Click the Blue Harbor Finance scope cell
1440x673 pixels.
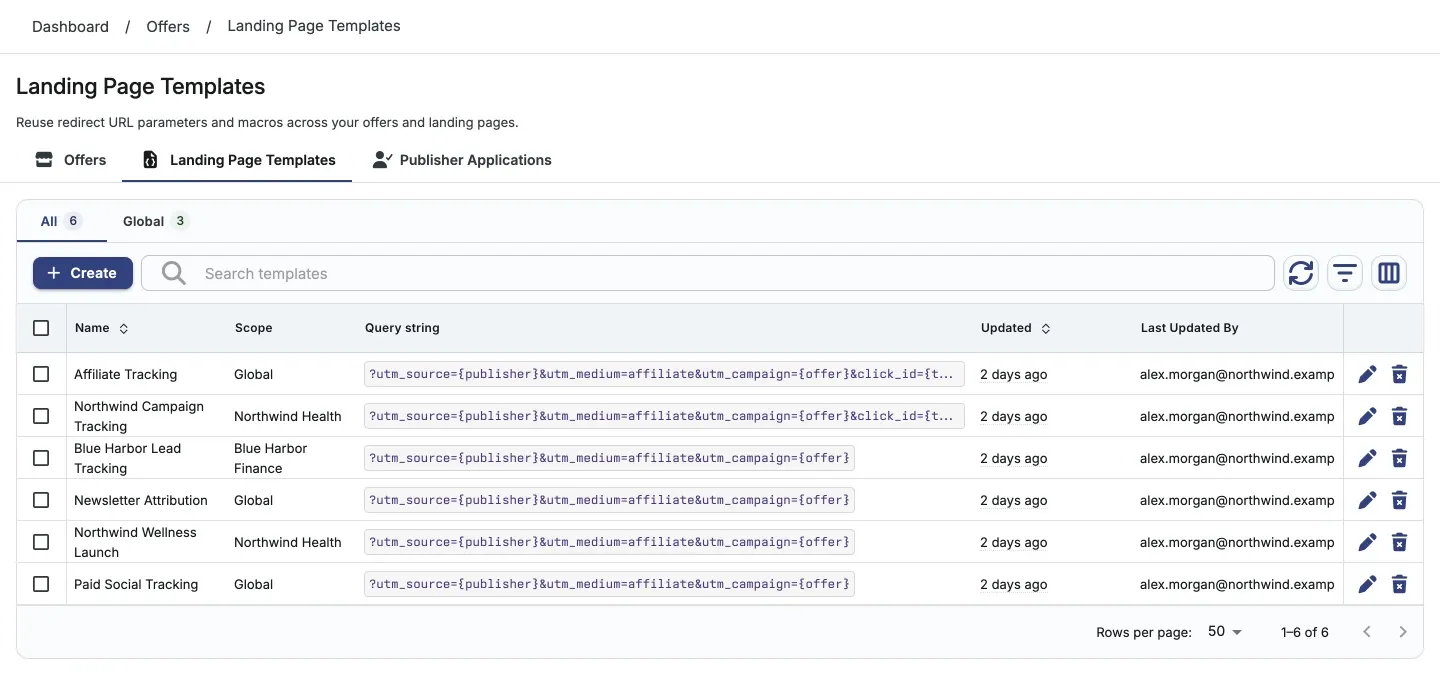[271, 458]
